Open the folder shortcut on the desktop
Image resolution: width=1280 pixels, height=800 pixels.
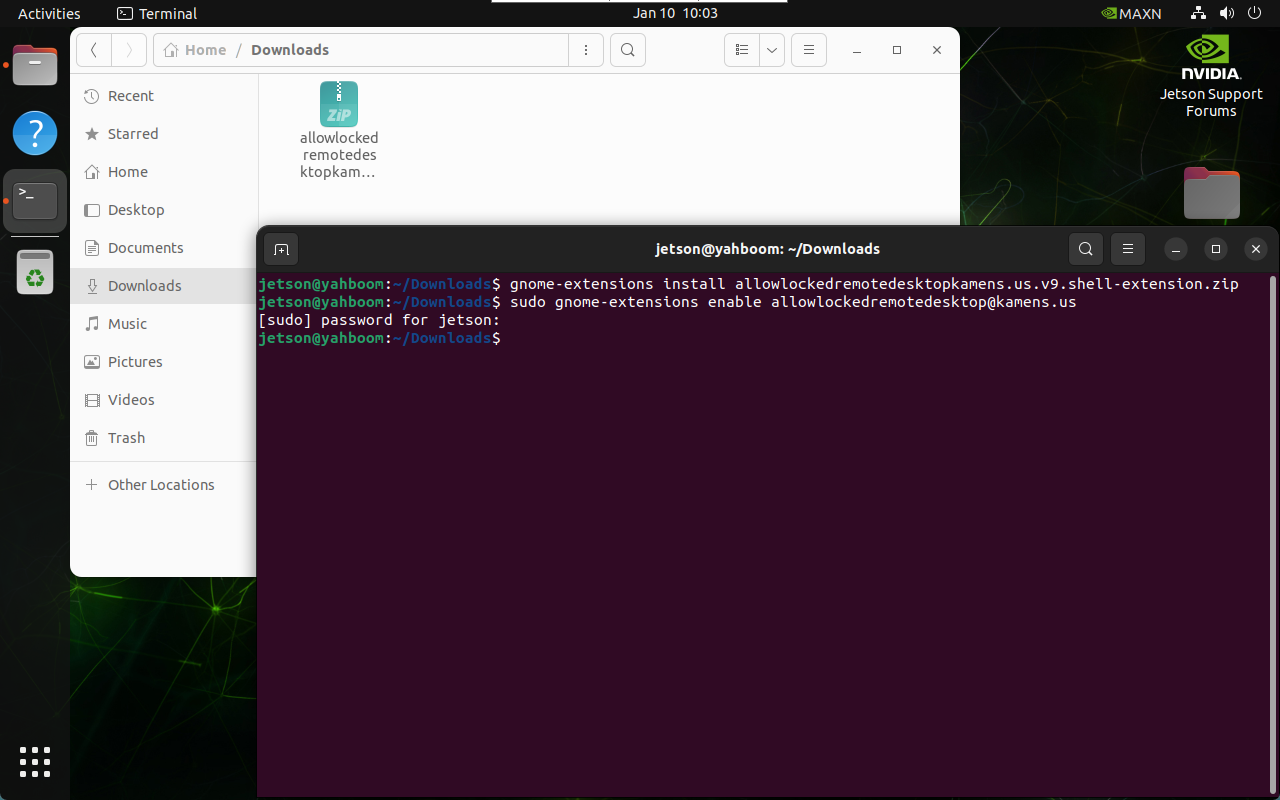point(1211,193)
